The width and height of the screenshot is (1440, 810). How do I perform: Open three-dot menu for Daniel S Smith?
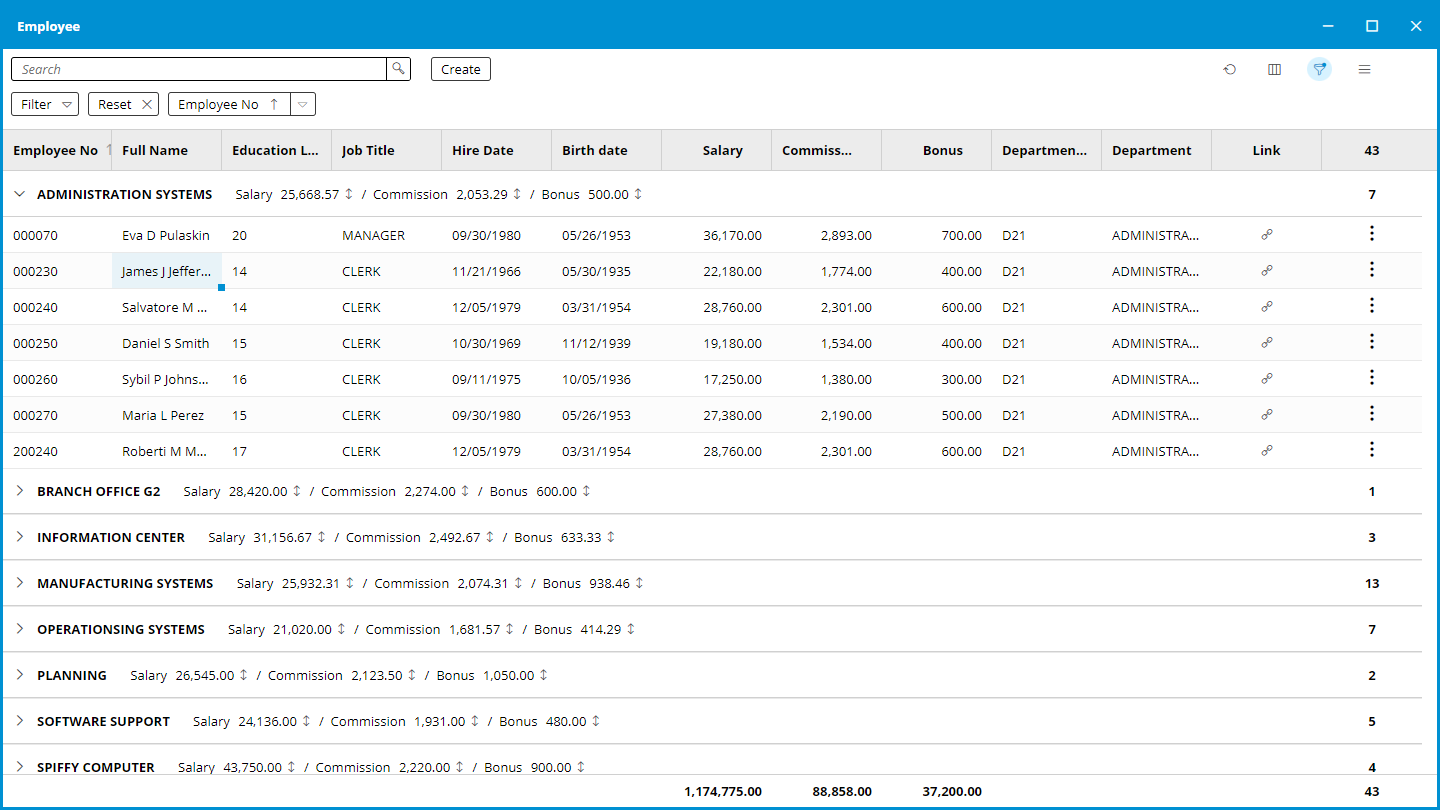1371,342
